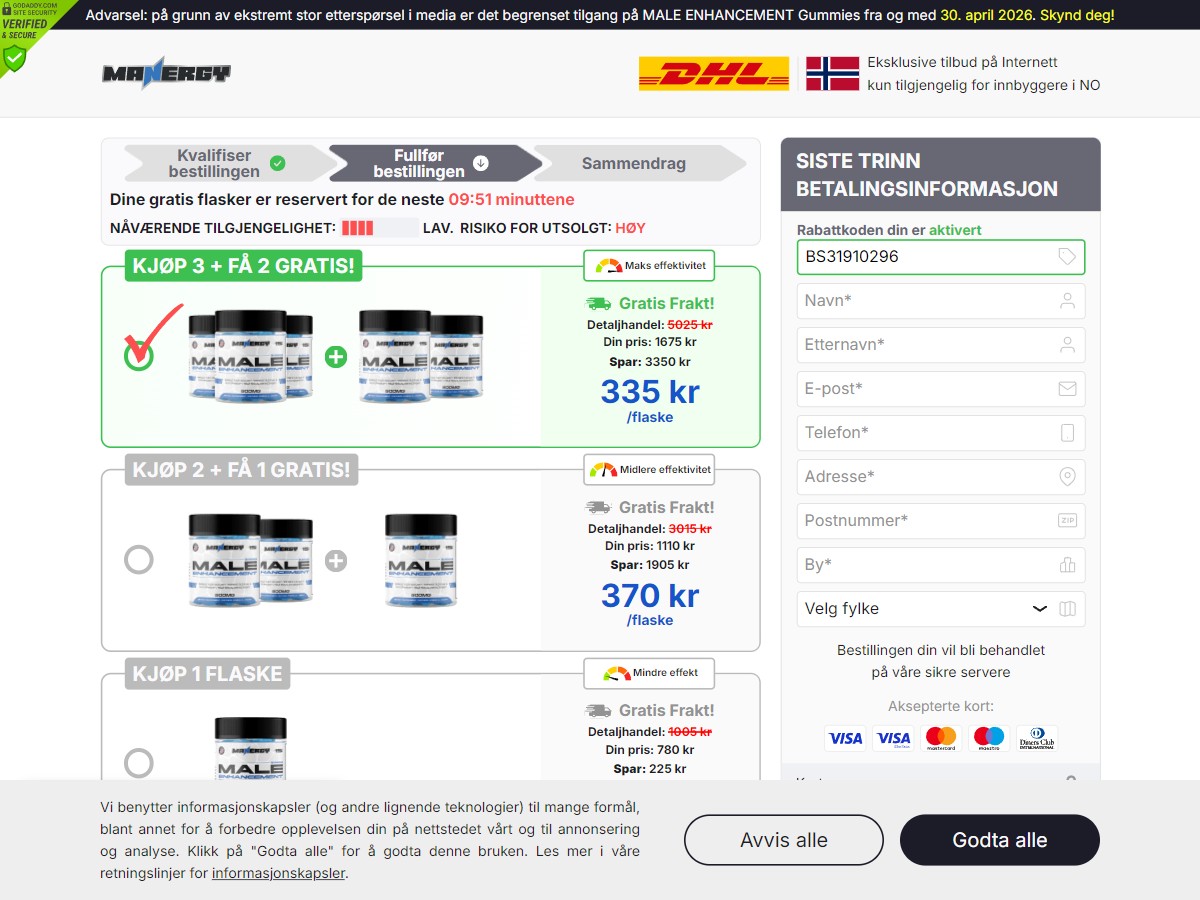Click the KJØP 2 + FÅ 1 GRATIS! banner

click(242, 470)
